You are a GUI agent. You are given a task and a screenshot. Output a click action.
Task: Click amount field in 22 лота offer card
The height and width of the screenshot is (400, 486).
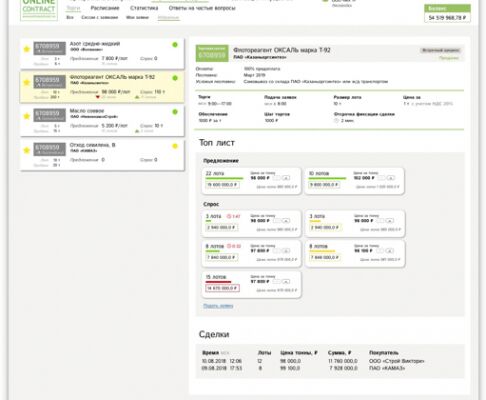tap(222, 184)
